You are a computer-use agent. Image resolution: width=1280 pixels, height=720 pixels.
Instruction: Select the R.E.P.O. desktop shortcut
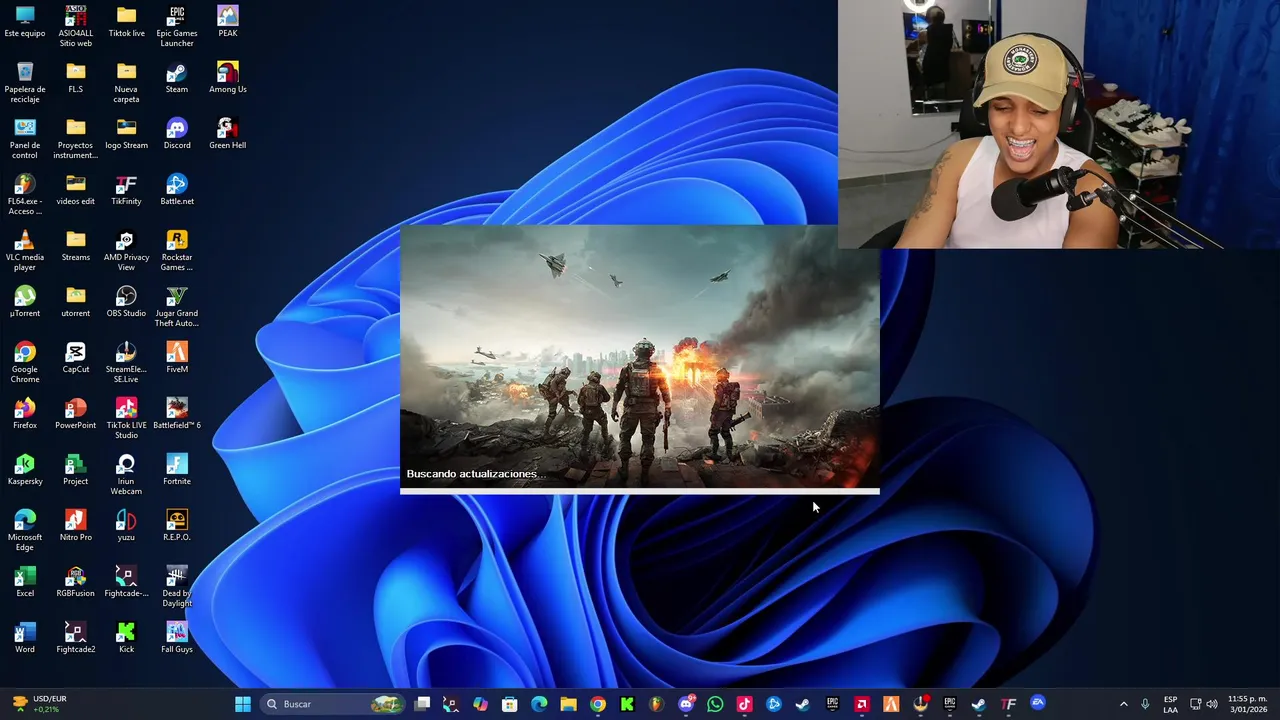177,526
